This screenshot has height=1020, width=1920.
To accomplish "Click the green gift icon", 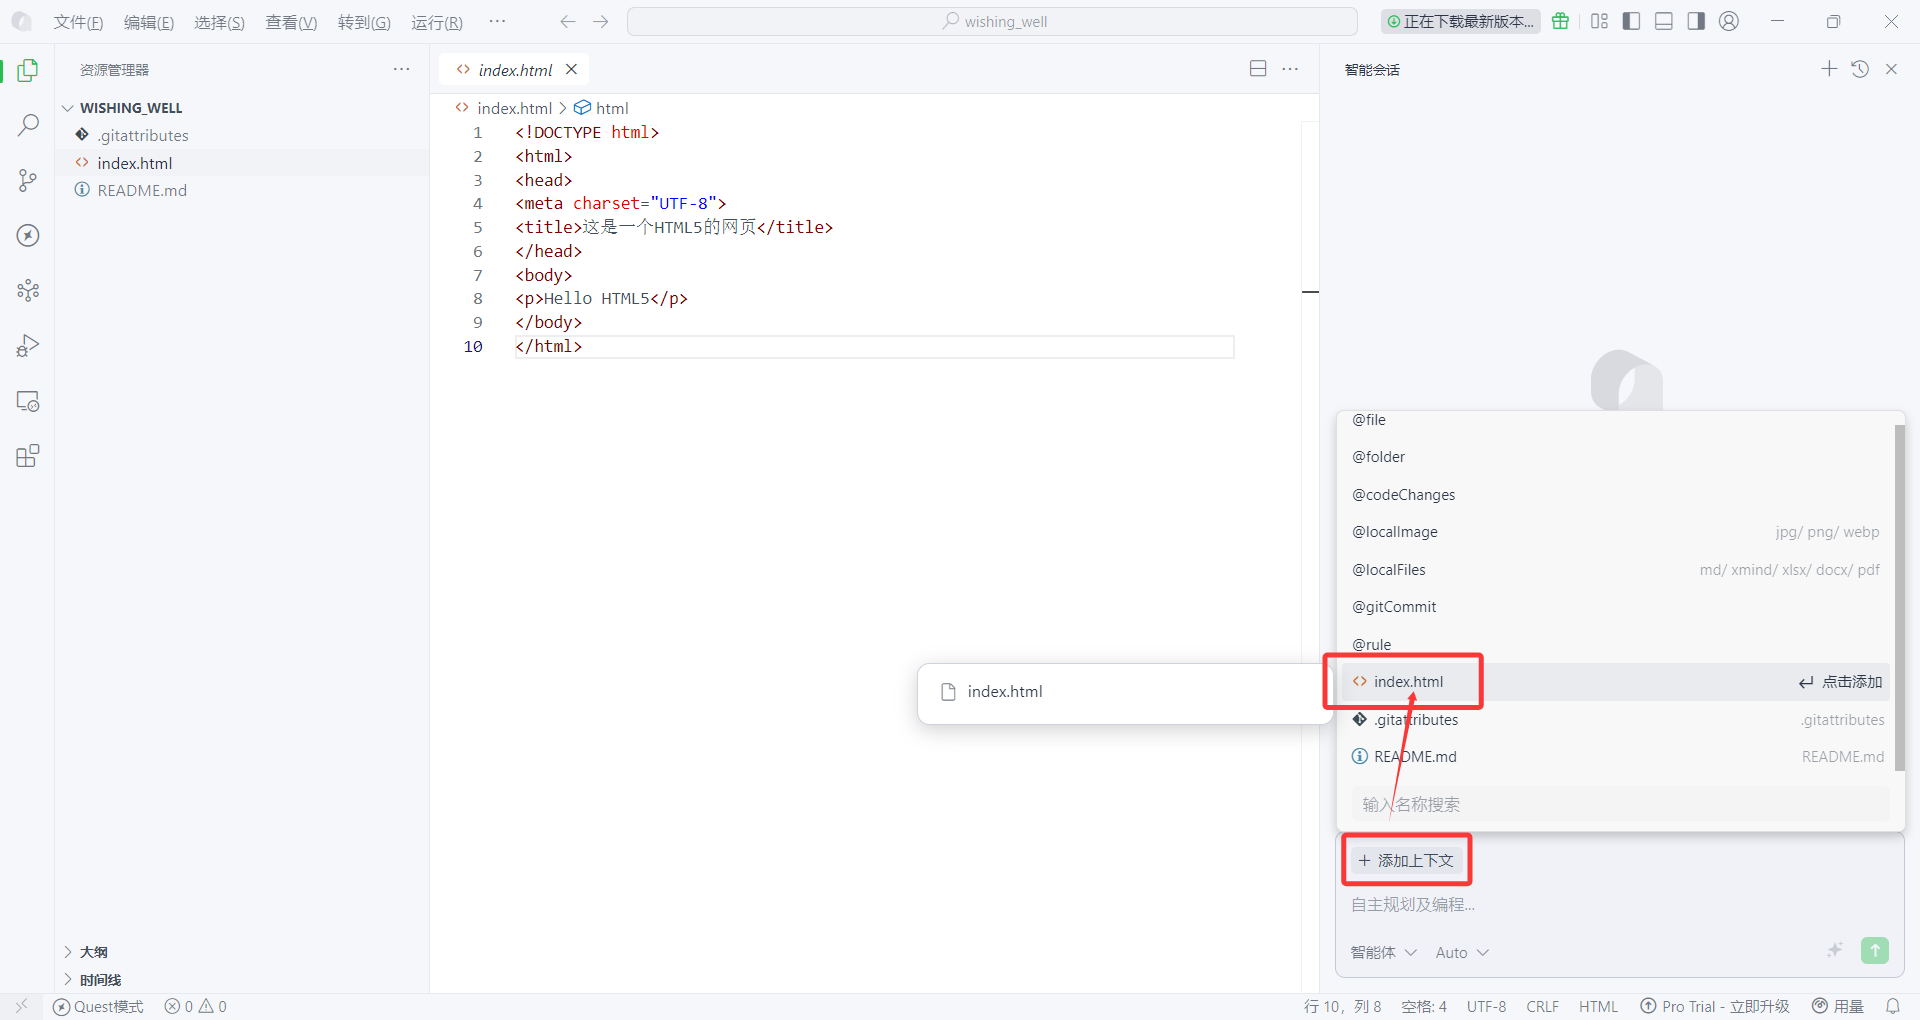I will coord(1560,21).
